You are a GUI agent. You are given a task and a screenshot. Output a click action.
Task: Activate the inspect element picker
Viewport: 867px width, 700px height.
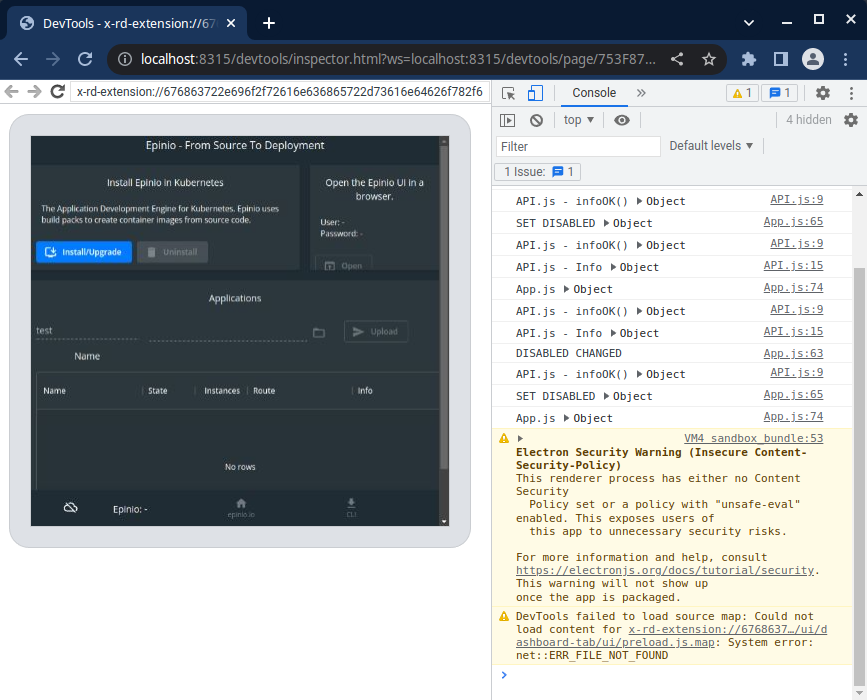[x=509, y=93]
